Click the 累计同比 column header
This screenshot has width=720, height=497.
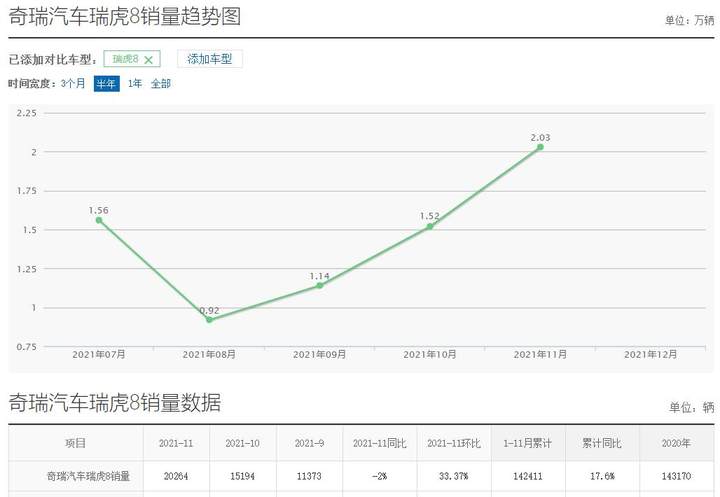coord(600,443)
